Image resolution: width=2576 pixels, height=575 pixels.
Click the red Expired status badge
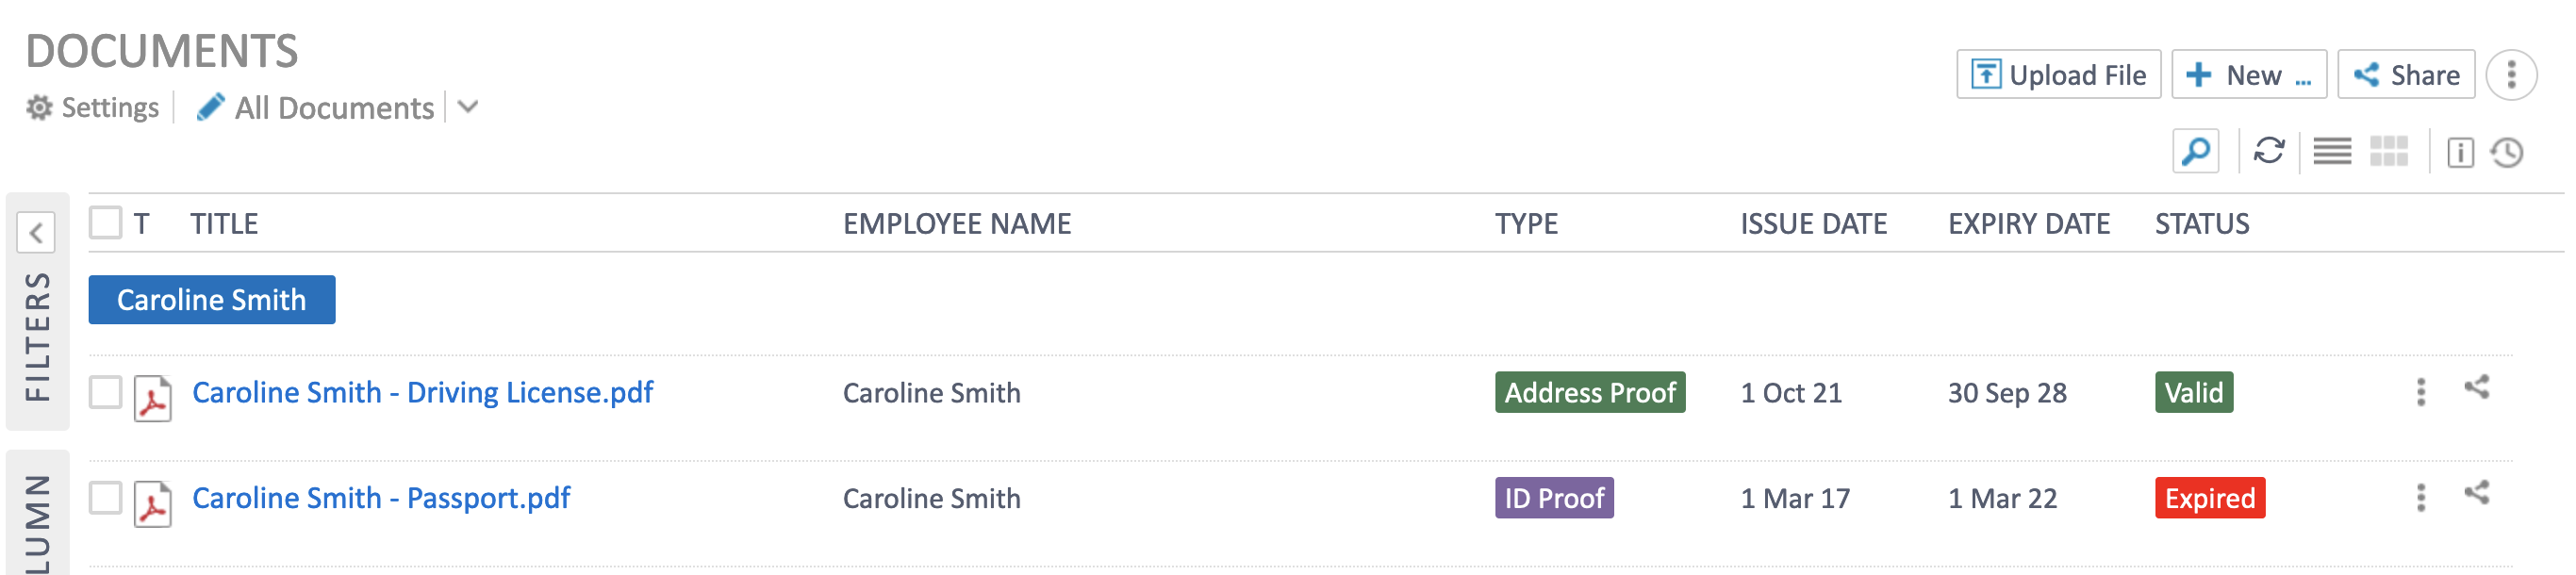point(2209,498)
